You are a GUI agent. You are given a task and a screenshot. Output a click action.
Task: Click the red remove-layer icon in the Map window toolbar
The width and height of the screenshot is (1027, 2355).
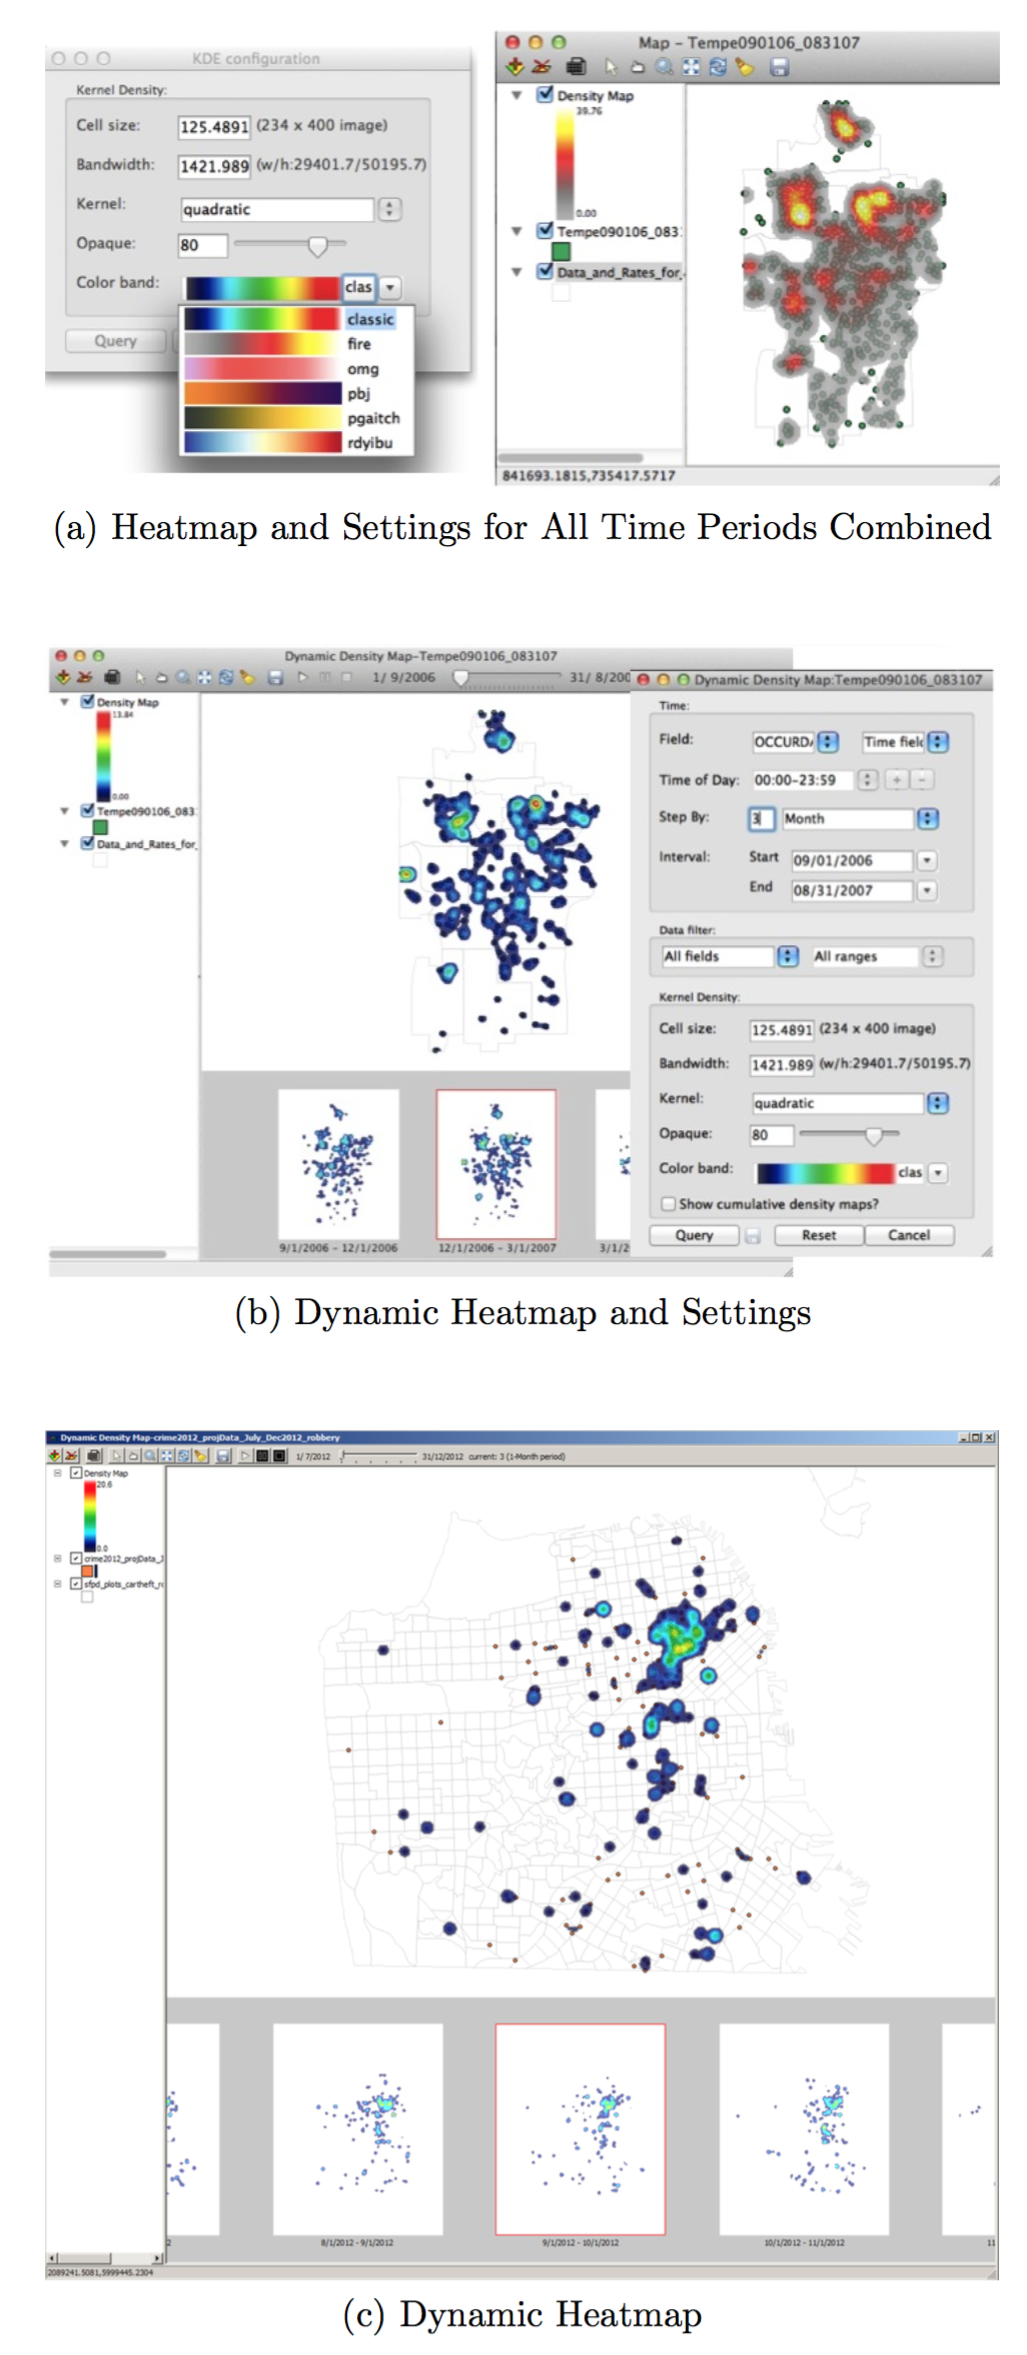pos(541,67)
